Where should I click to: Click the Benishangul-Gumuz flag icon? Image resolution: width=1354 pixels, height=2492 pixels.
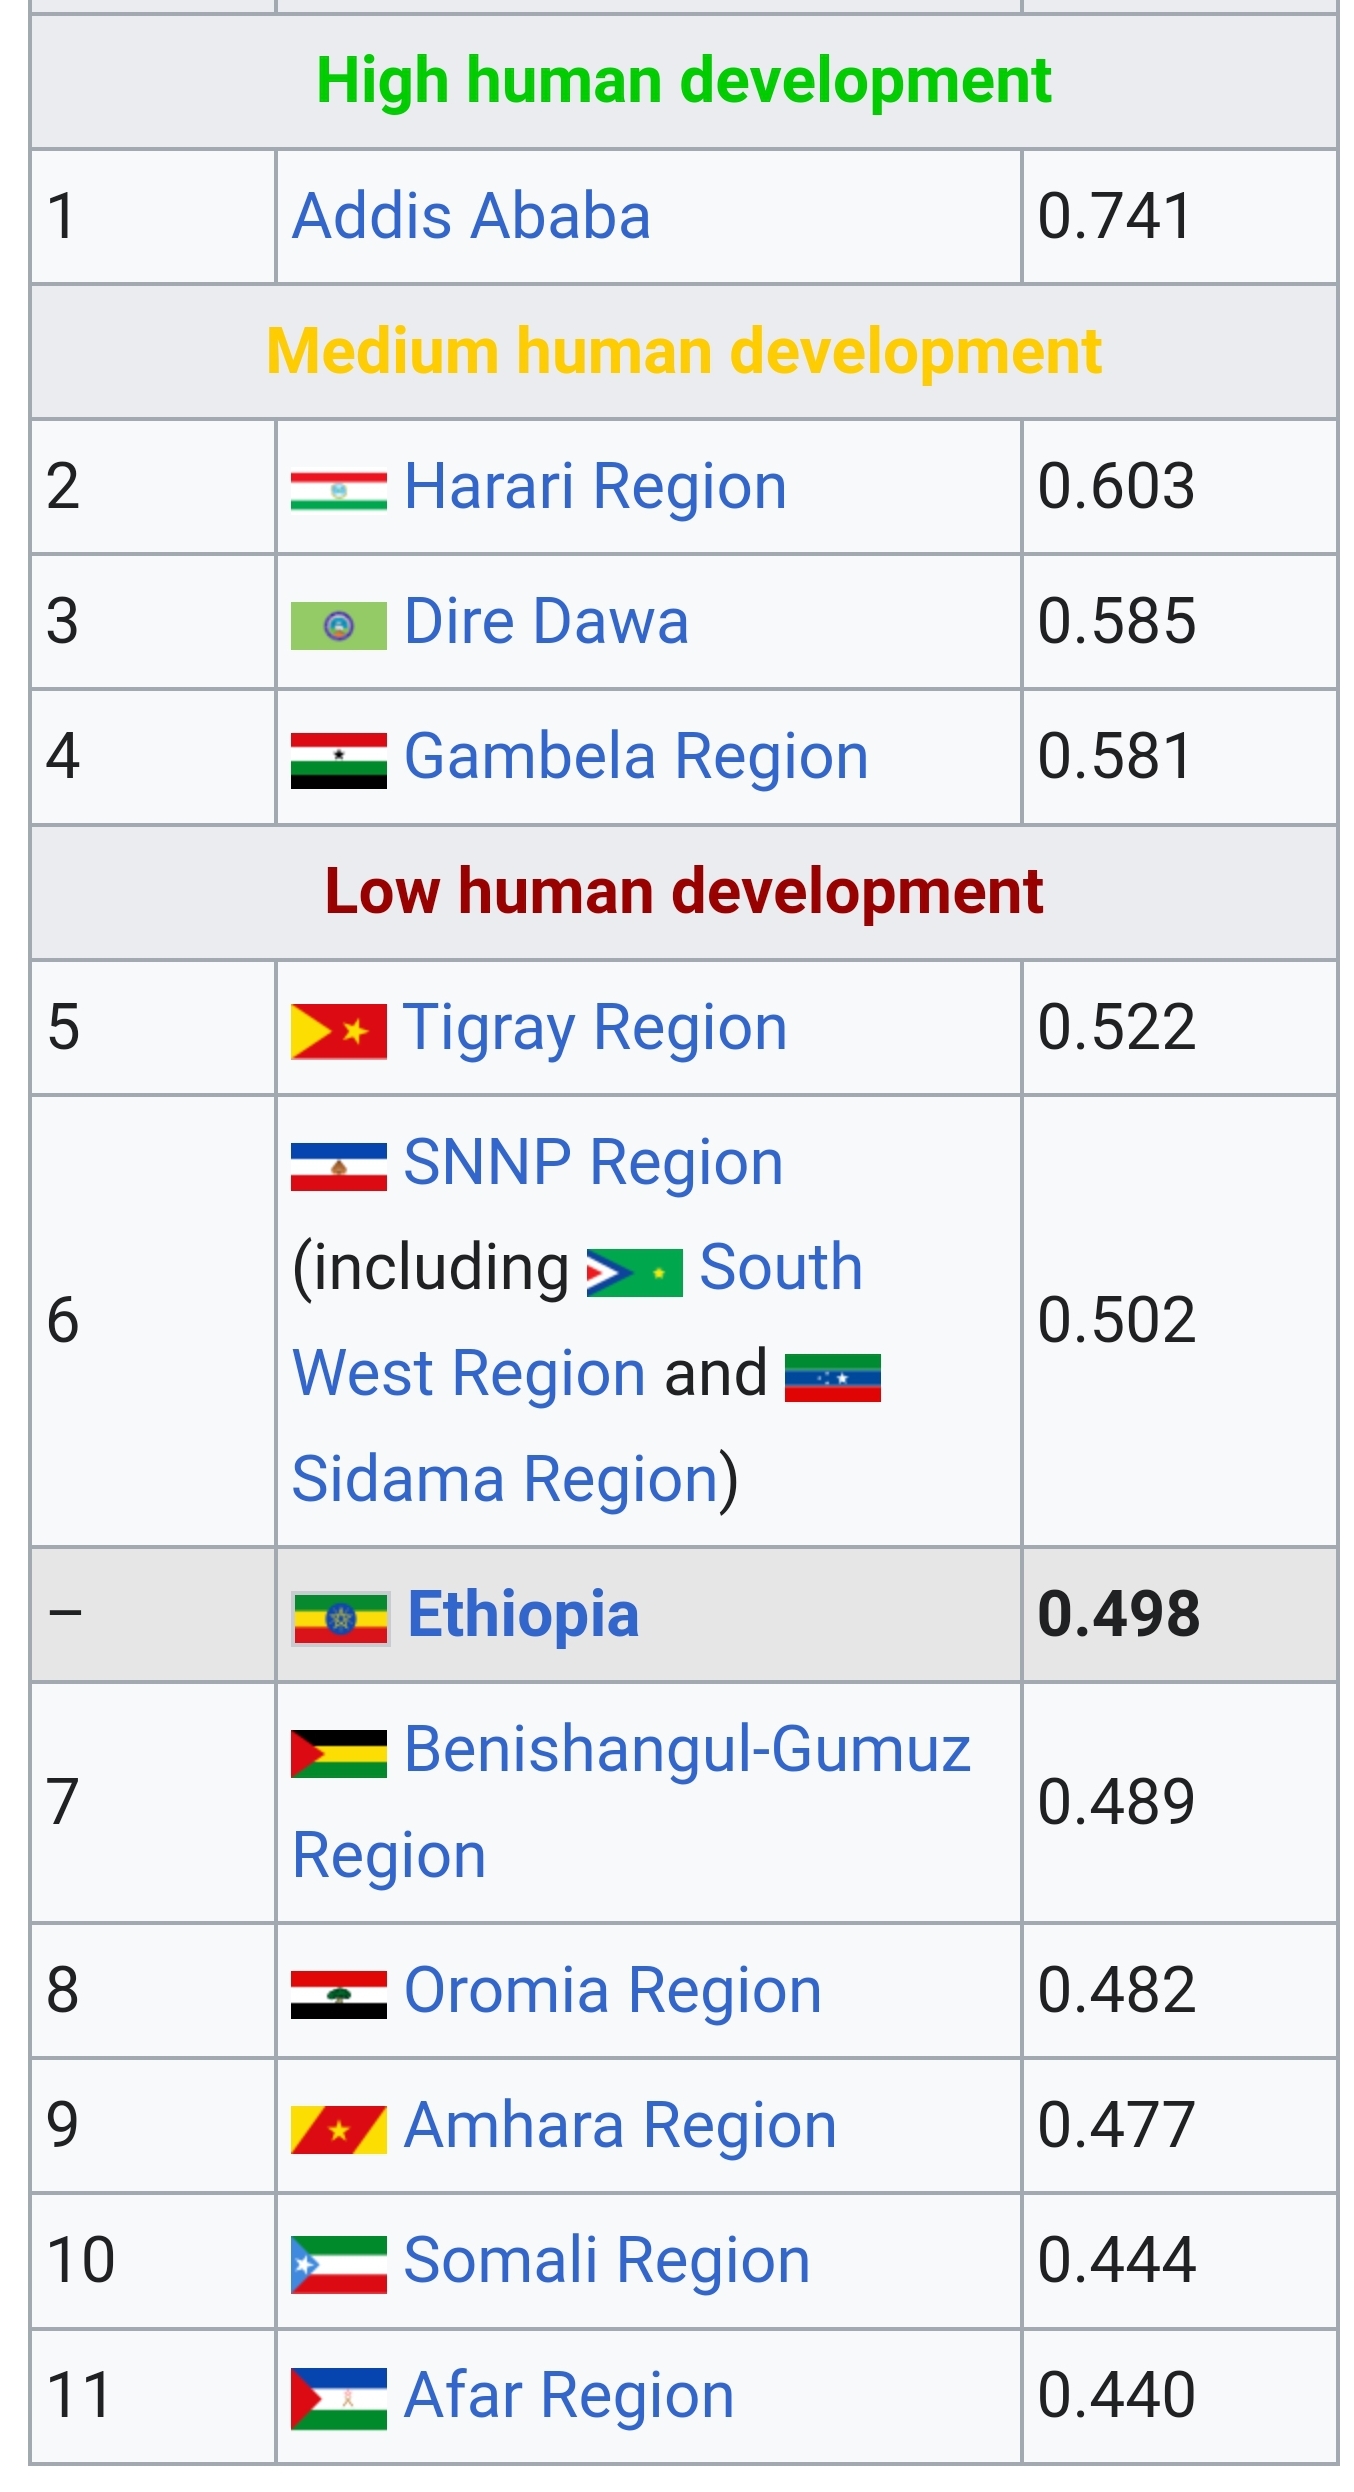click(338, 1754)
